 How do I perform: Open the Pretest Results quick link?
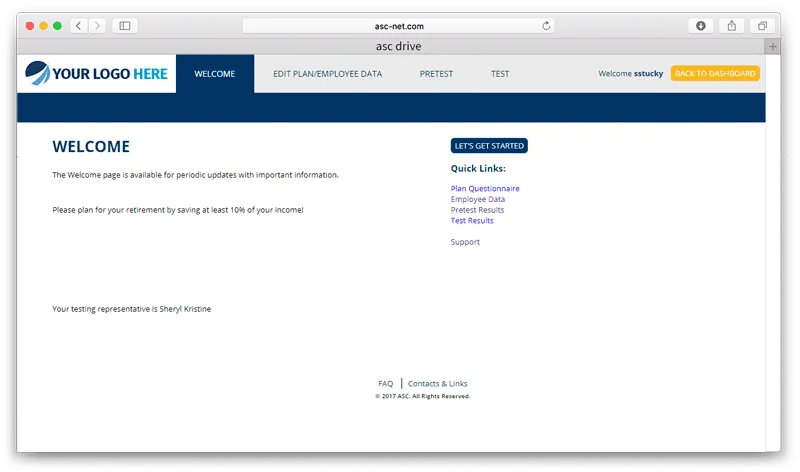477,210
